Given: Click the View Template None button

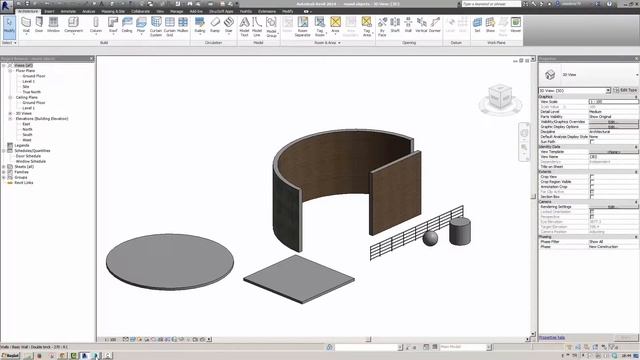Looking at the screenshot, I should point(613,152).
